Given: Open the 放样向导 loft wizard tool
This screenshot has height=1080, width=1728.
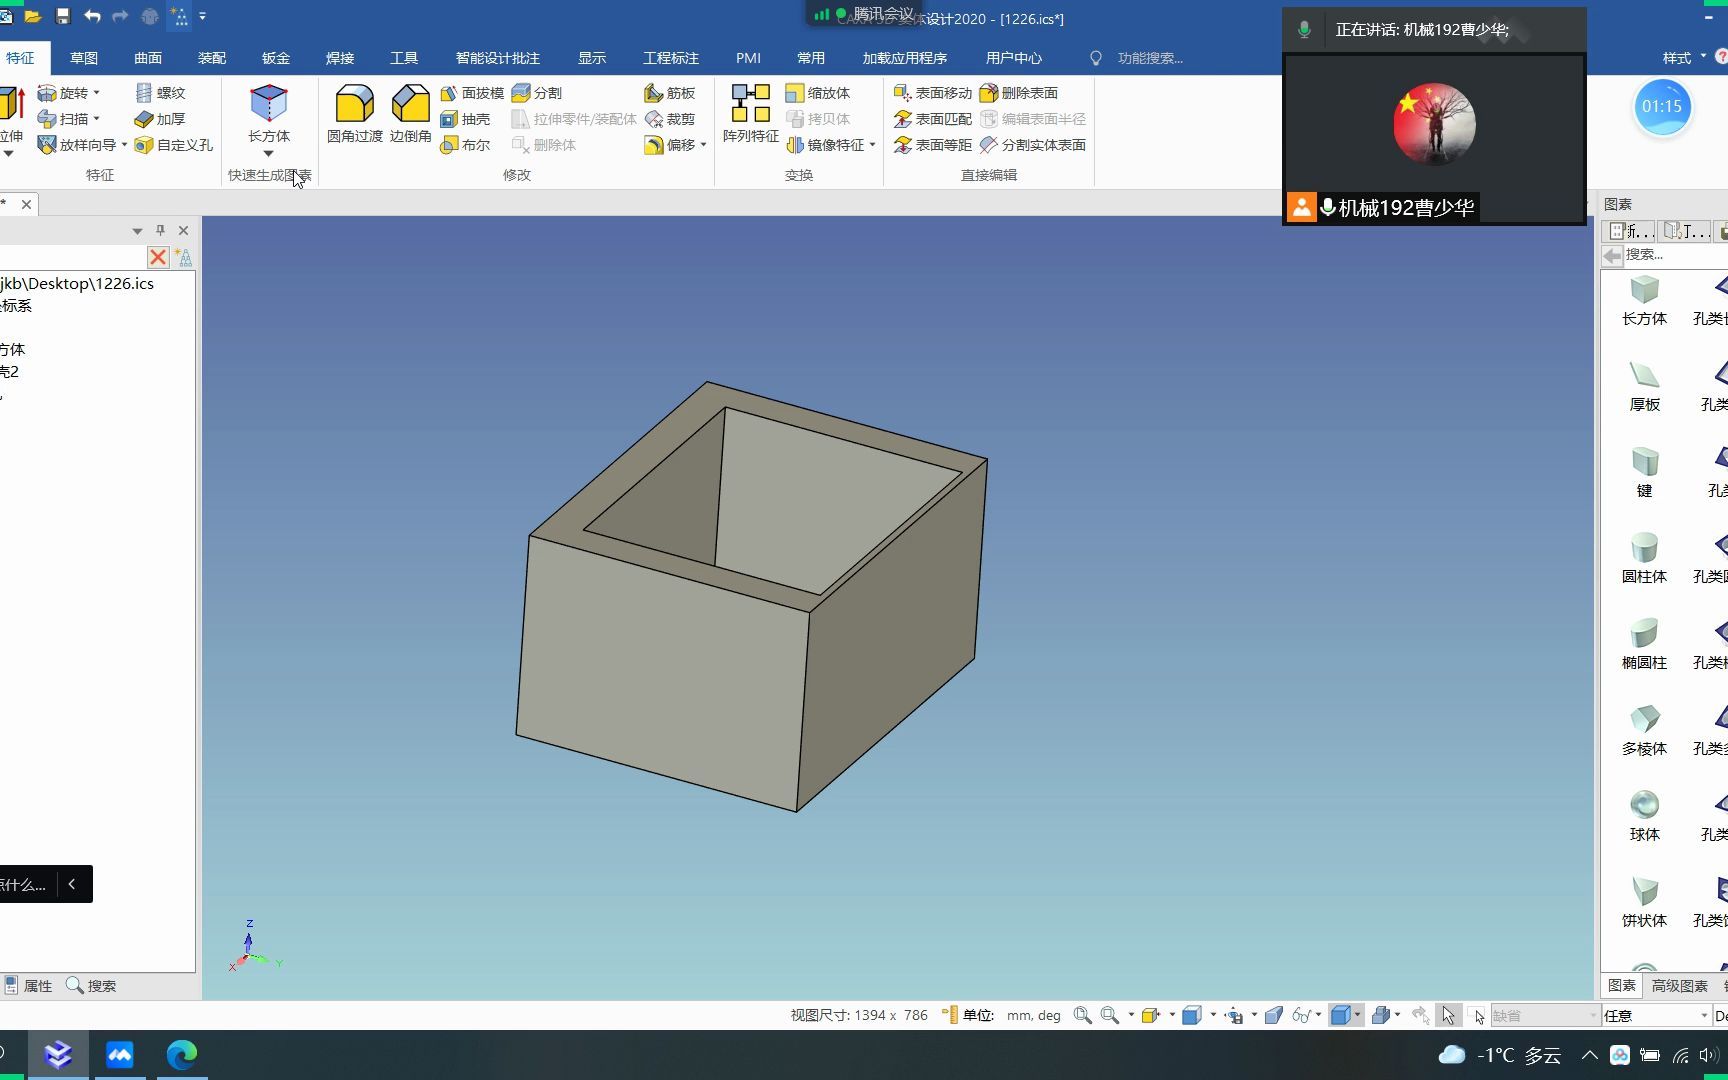Looking at the screenshot, I should coord(77,145).
